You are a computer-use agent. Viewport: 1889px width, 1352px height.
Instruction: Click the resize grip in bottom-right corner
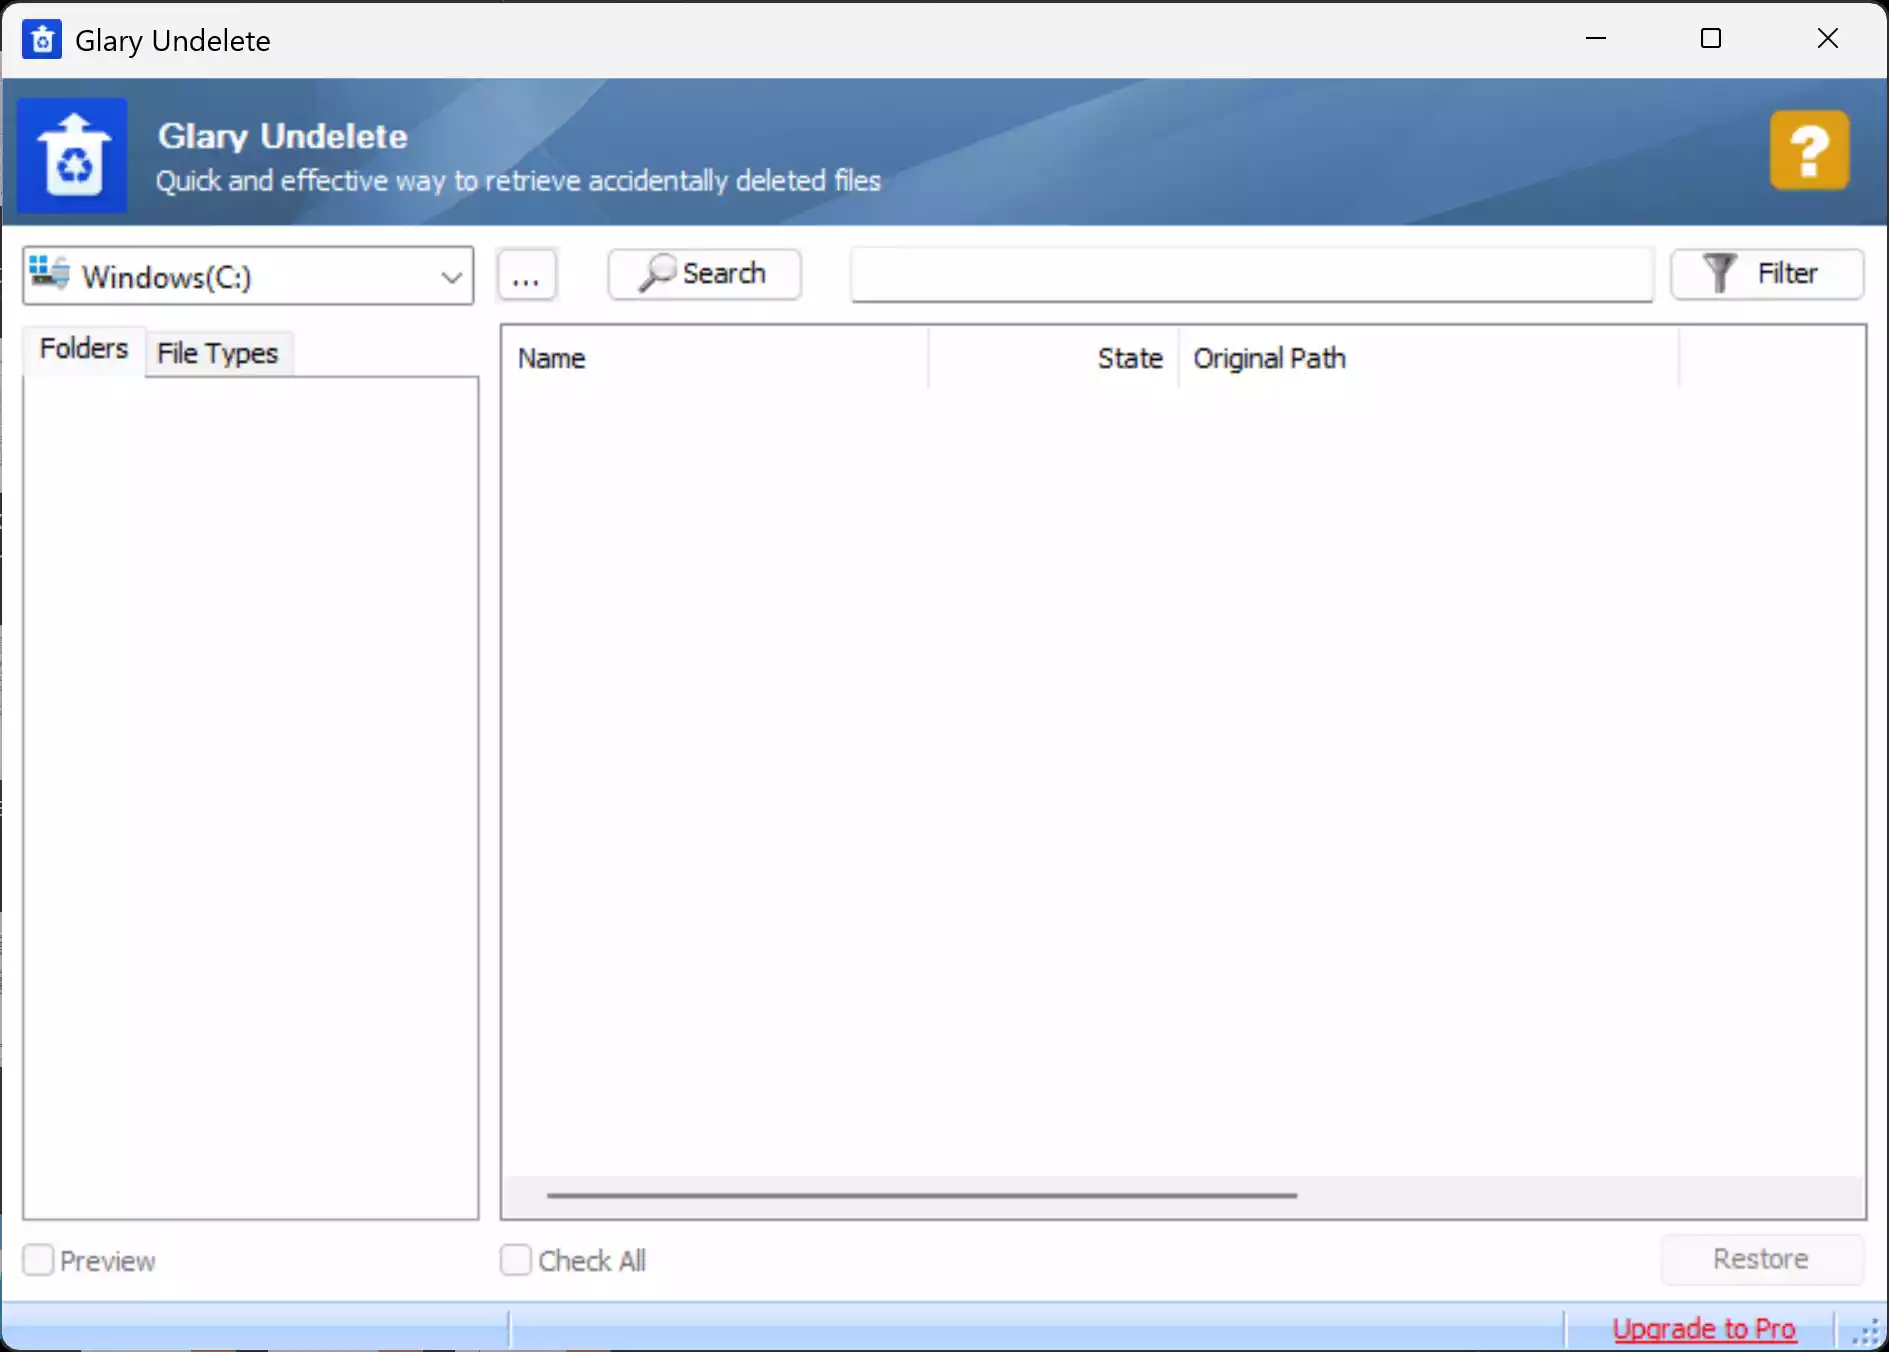(x=1866, y=1332)
